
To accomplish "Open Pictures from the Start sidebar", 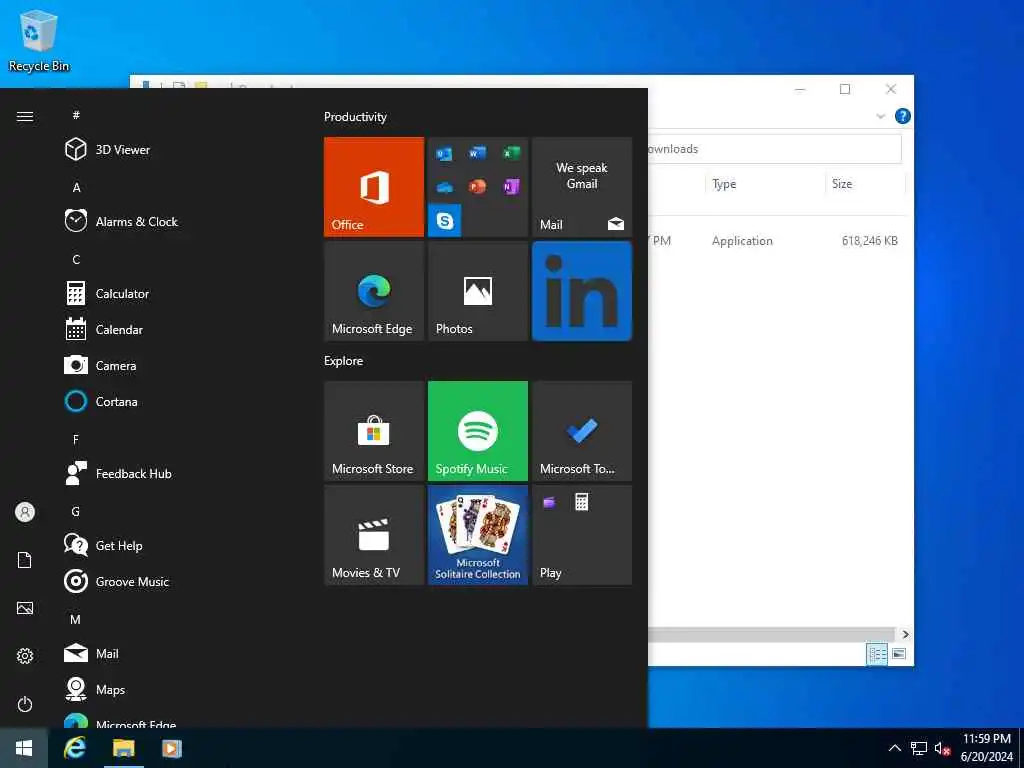I will coord(25,608).
